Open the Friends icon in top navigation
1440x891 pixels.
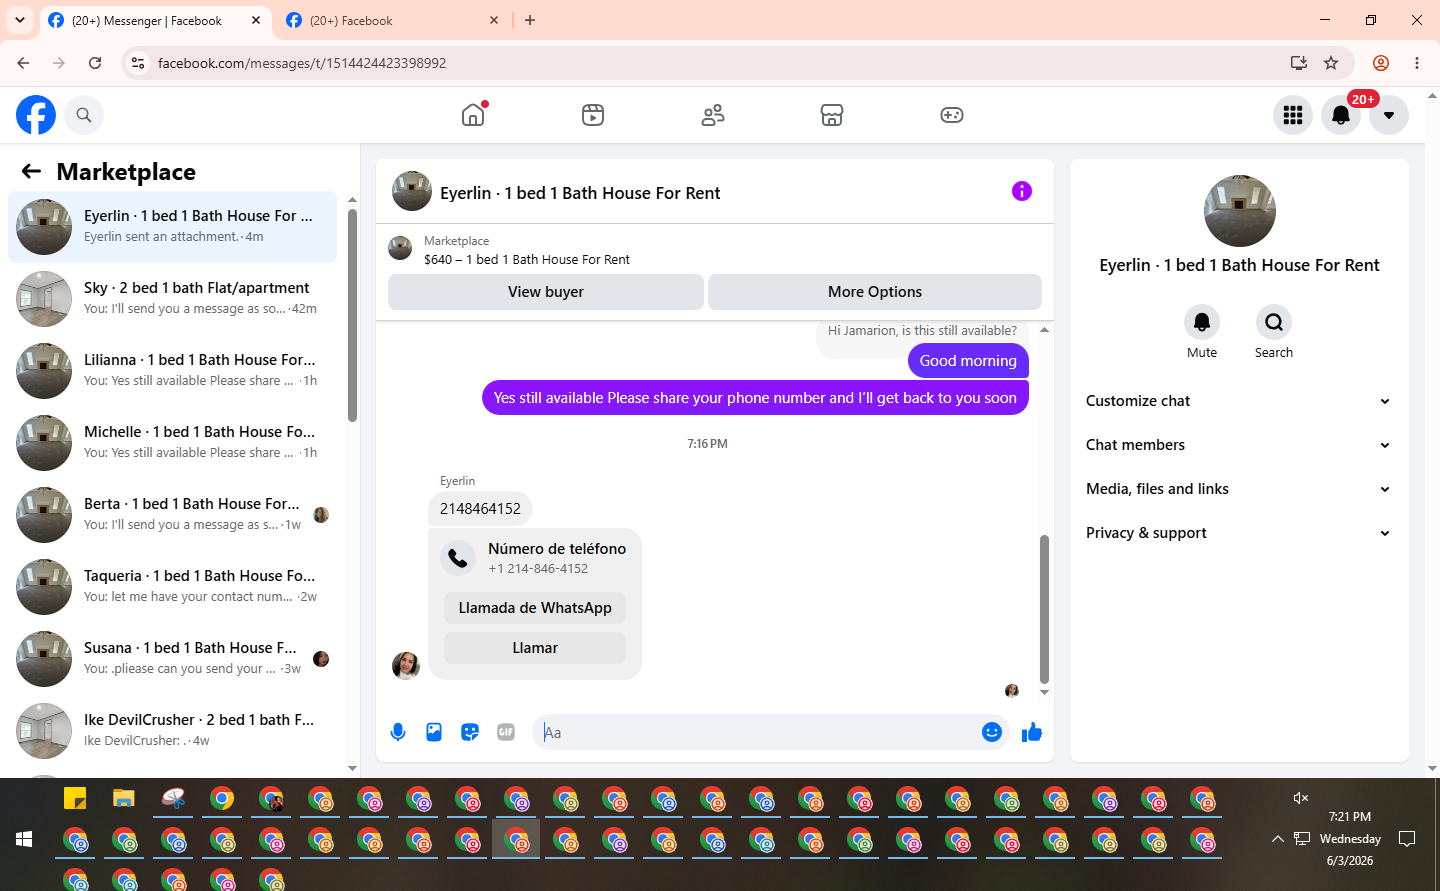click(x=713, y=115)
